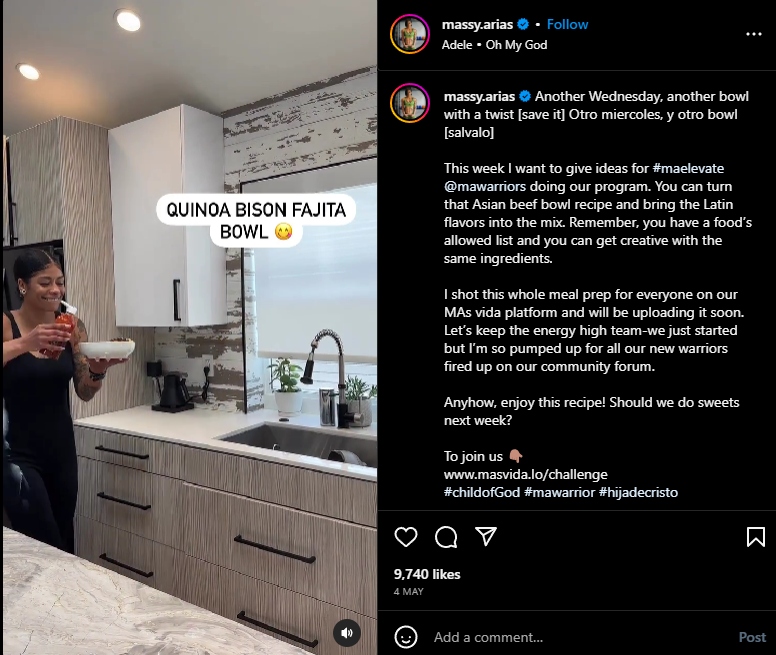Open the three-dots more options menu
This screenshot has height=655, width=776.
point(754,34)
